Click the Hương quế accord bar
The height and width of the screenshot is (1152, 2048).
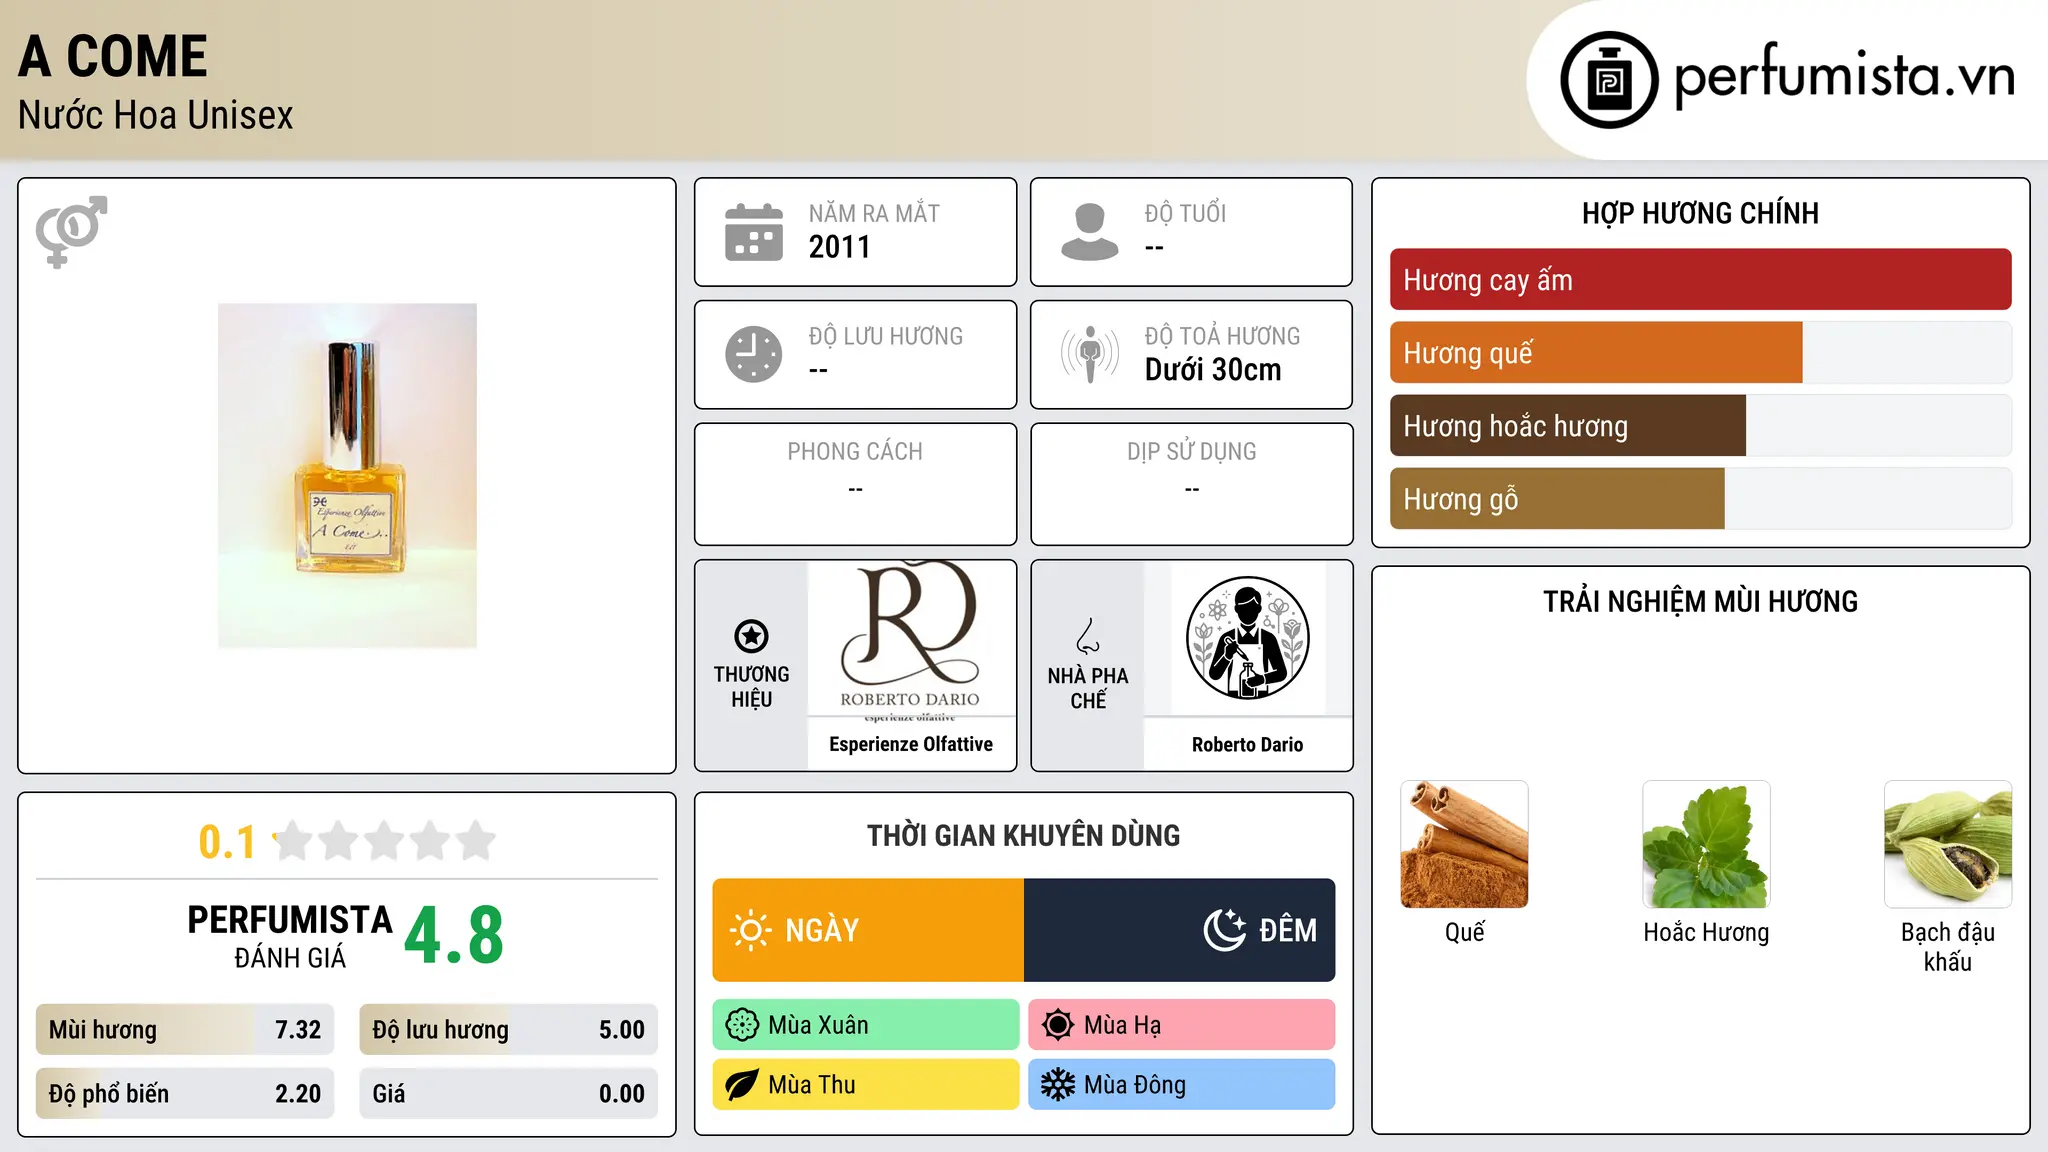(x=1700, y=353)
